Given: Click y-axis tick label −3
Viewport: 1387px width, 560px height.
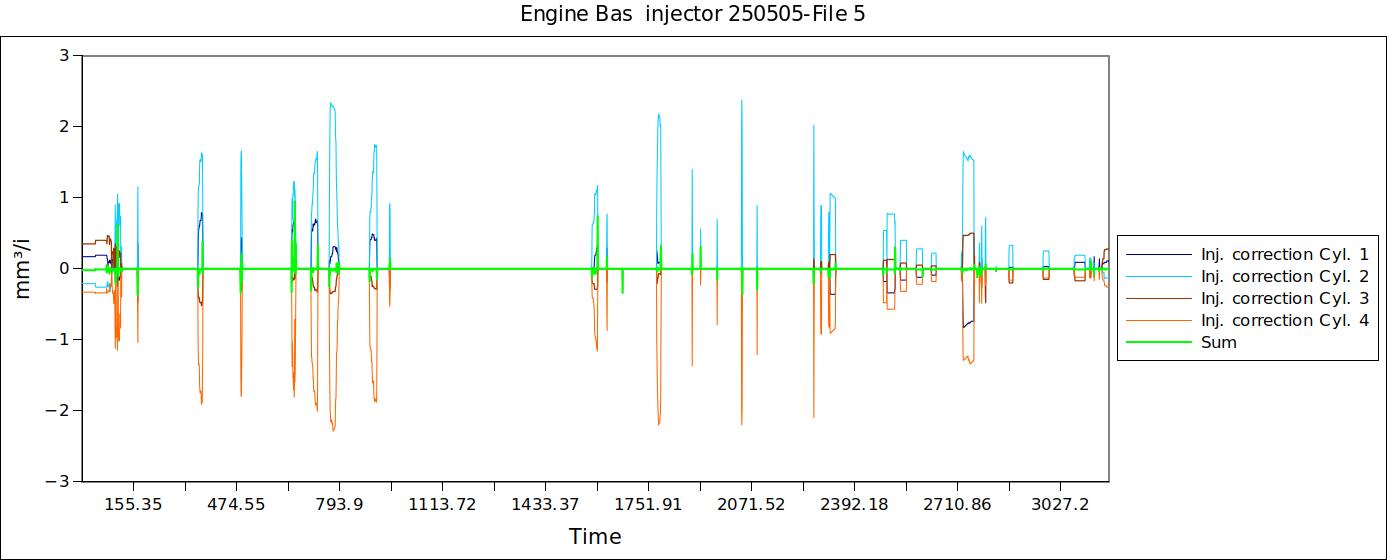Looking at the screenshot, I should 57,481.
